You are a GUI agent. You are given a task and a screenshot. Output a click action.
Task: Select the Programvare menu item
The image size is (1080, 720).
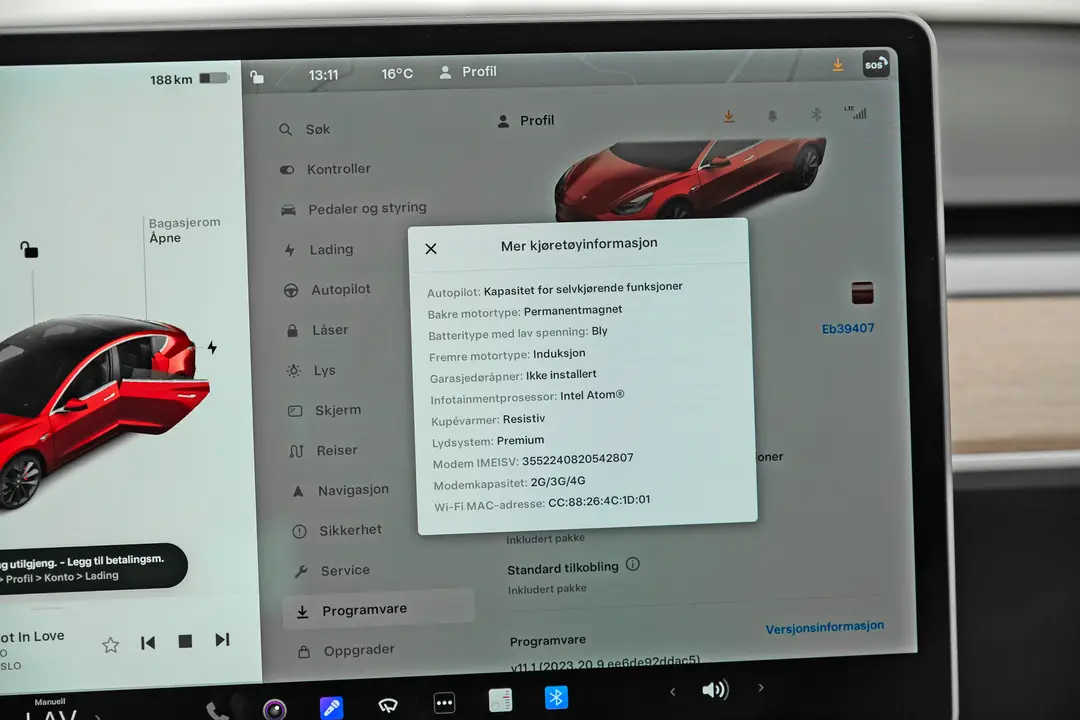[x=378, y=609]
